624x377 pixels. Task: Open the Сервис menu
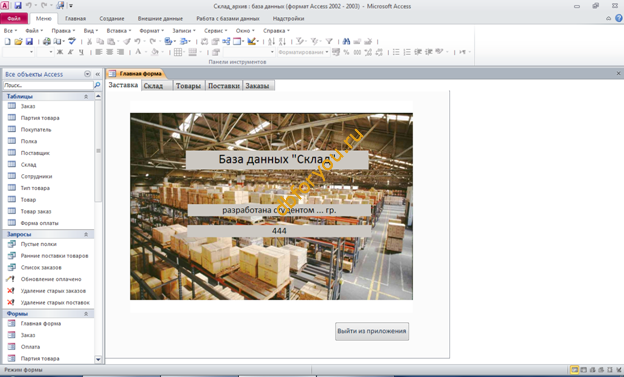[215, 31]
